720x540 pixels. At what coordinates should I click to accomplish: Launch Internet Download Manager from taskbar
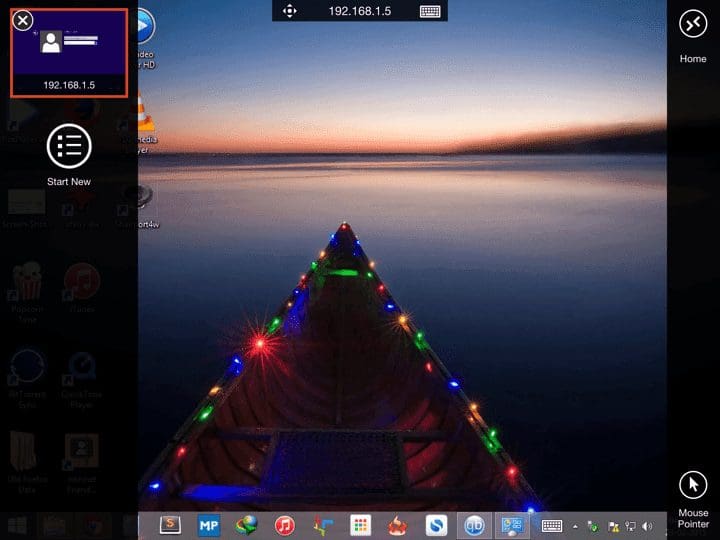247,525
